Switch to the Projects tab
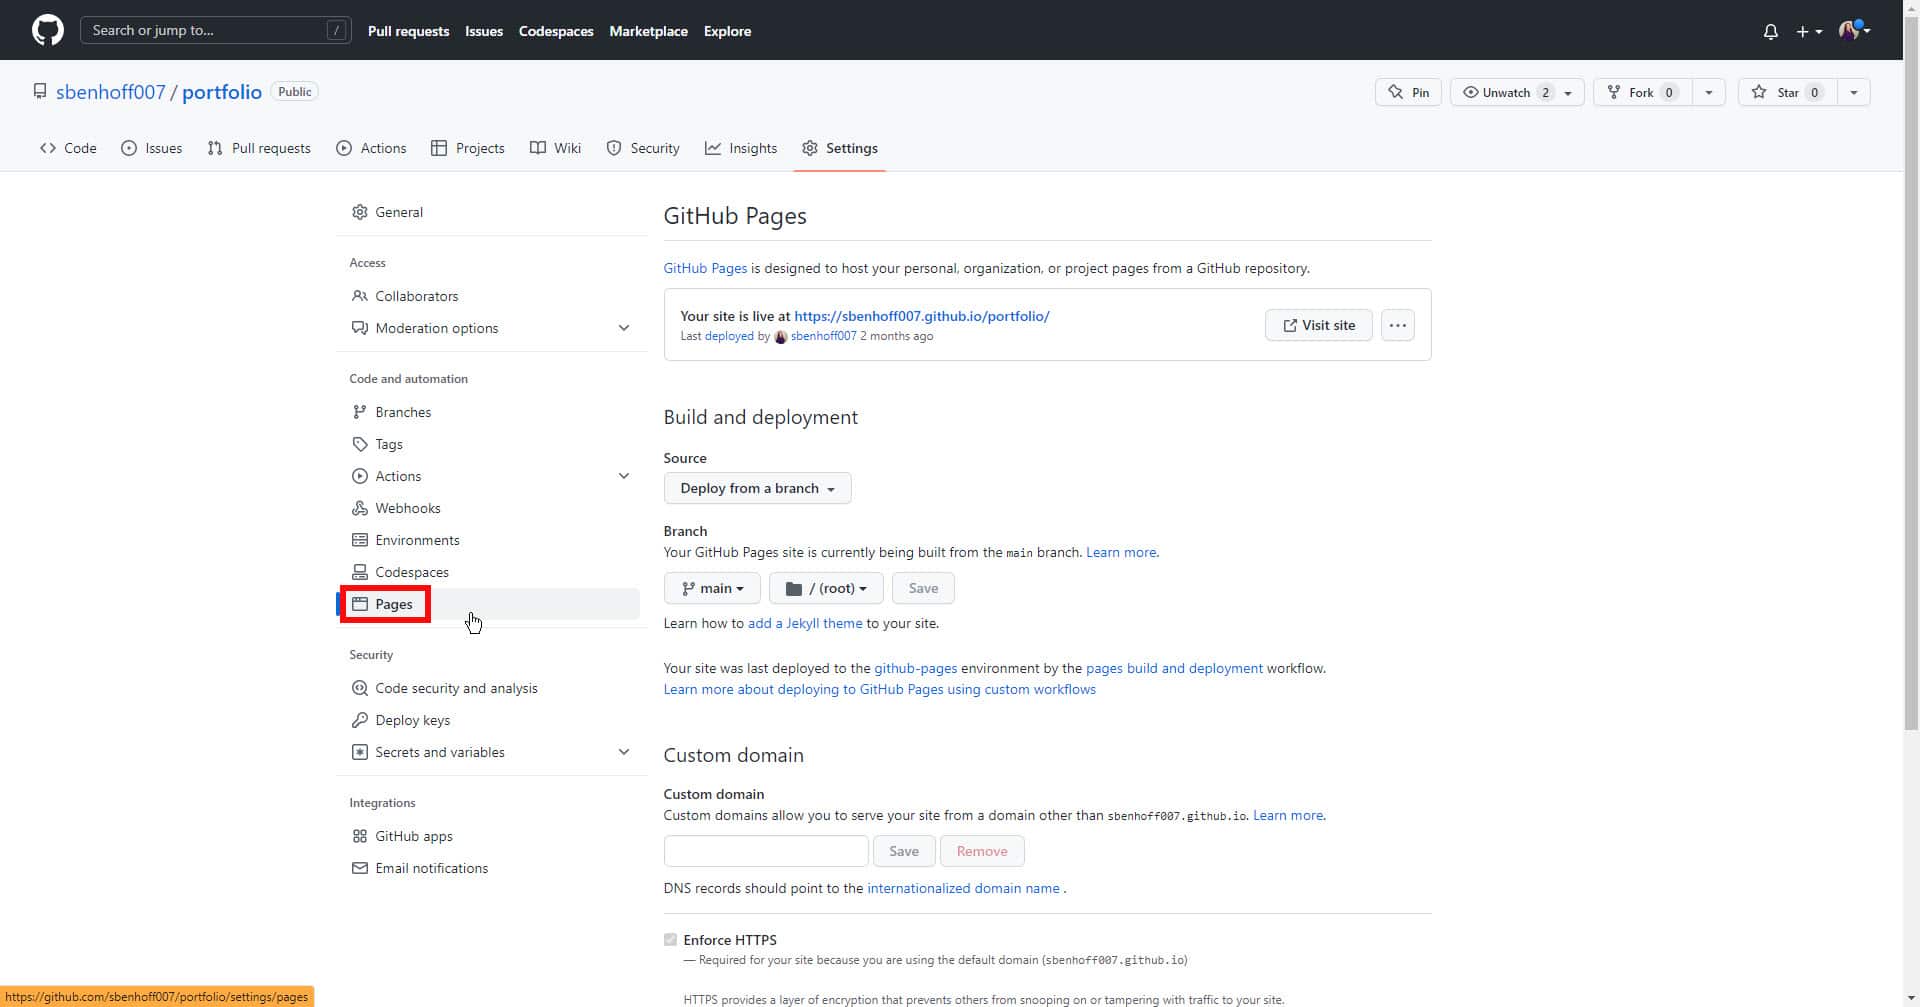This screenshot has width=1920, height=1007. tap(467, 148)
